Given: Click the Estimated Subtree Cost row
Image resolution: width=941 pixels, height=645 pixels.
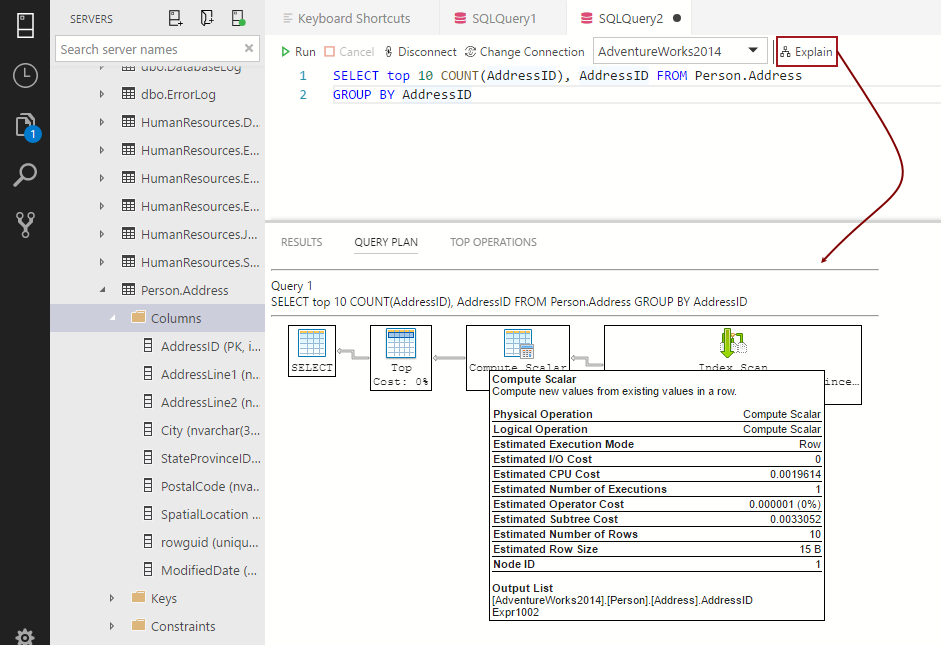Looking at the screenshot, I should (657, 519).
